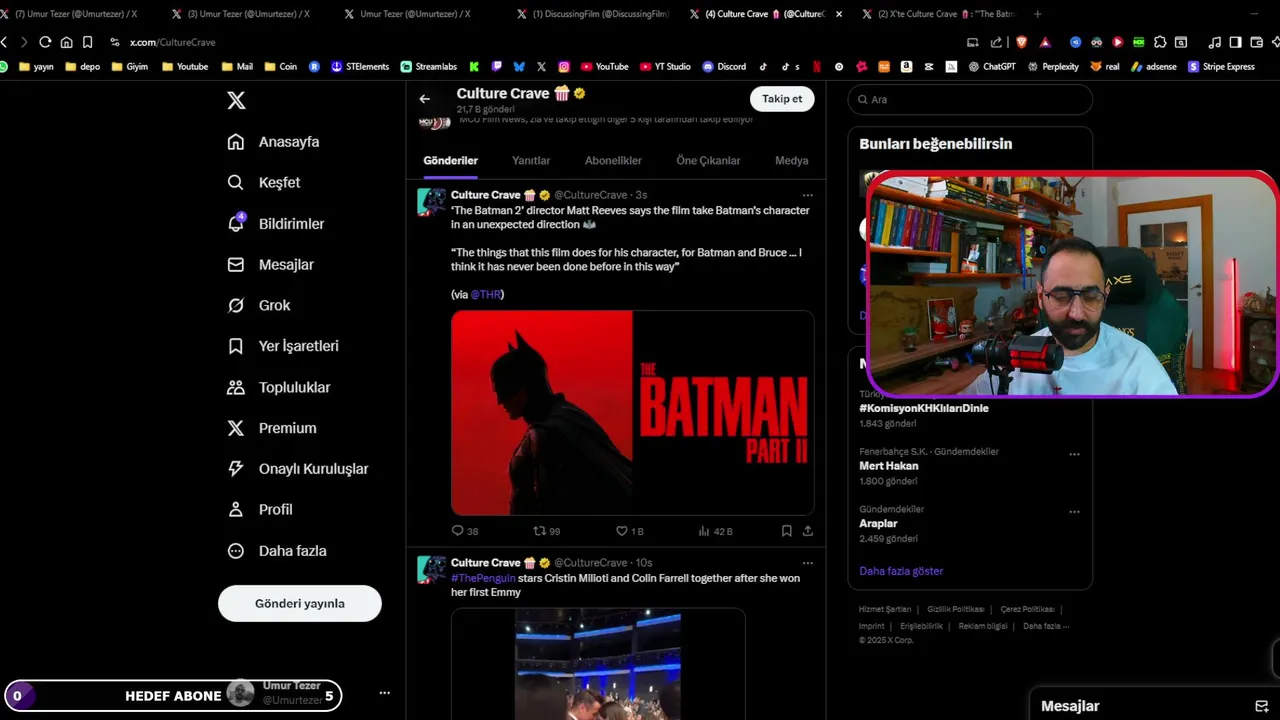Open the yayın bookmark folder
1280x720 pixels.
coord(36,67)
